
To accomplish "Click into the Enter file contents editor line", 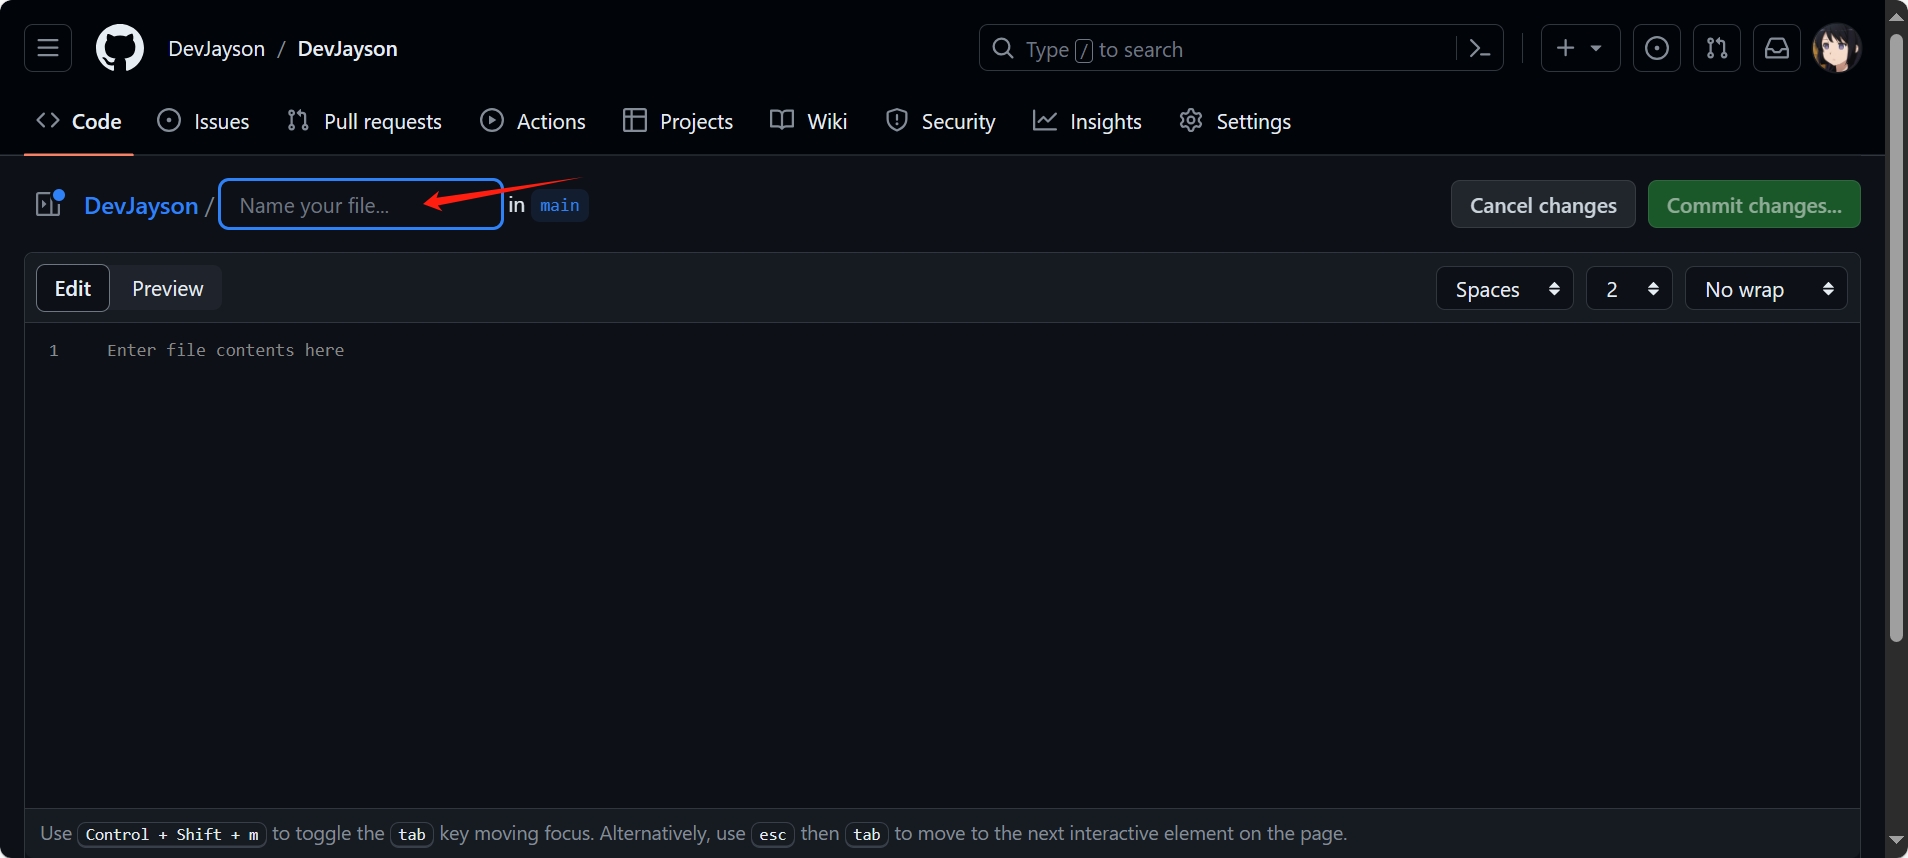I will click(225, 350).
